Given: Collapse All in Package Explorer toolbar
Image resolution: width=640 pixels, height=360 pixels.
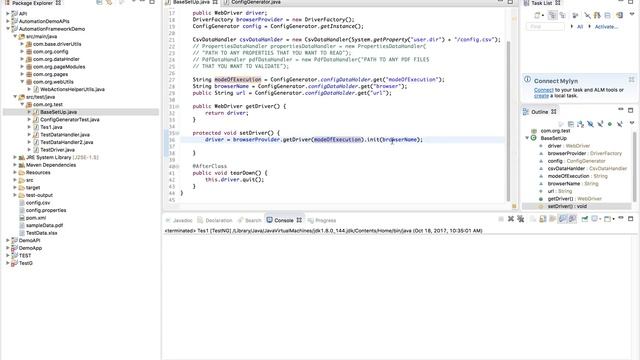Looking at the screenshot, I should click(99, 2).
